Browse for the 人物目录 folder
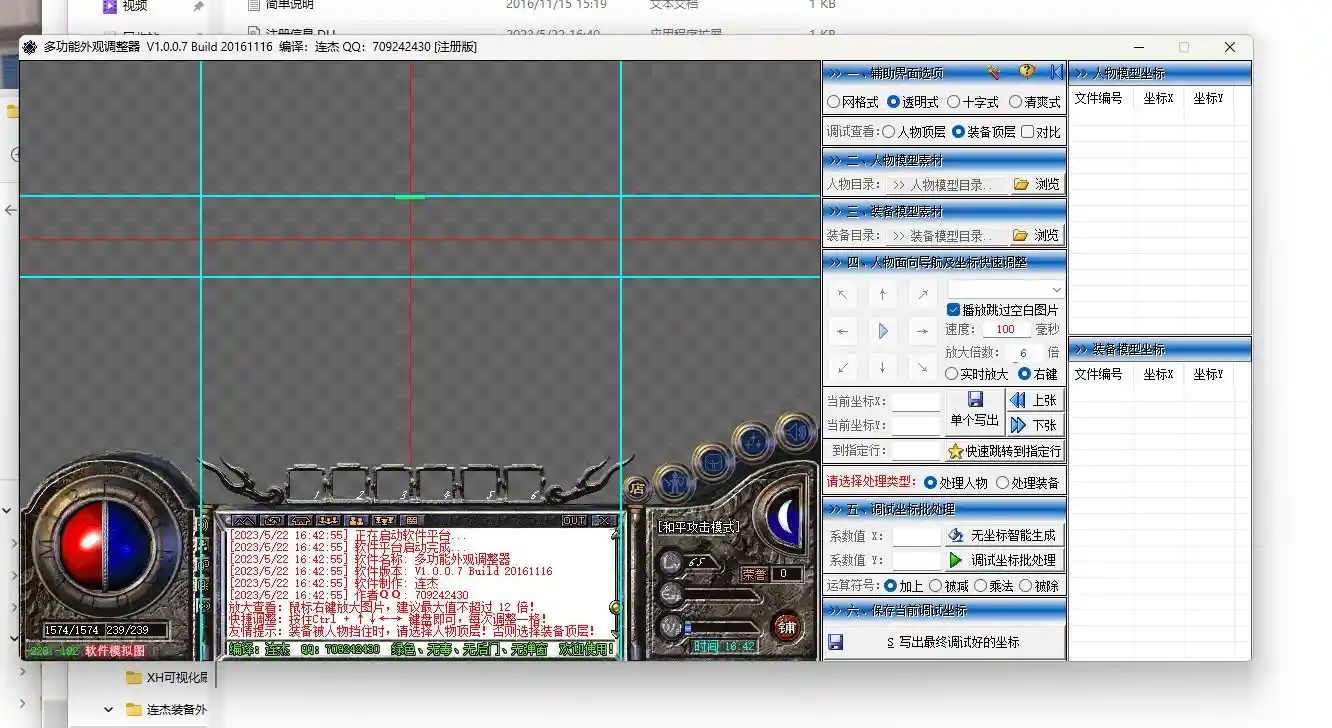The width and height of the screenshot is (1332, 728). pyautogui.click(x=1036, y=184)
